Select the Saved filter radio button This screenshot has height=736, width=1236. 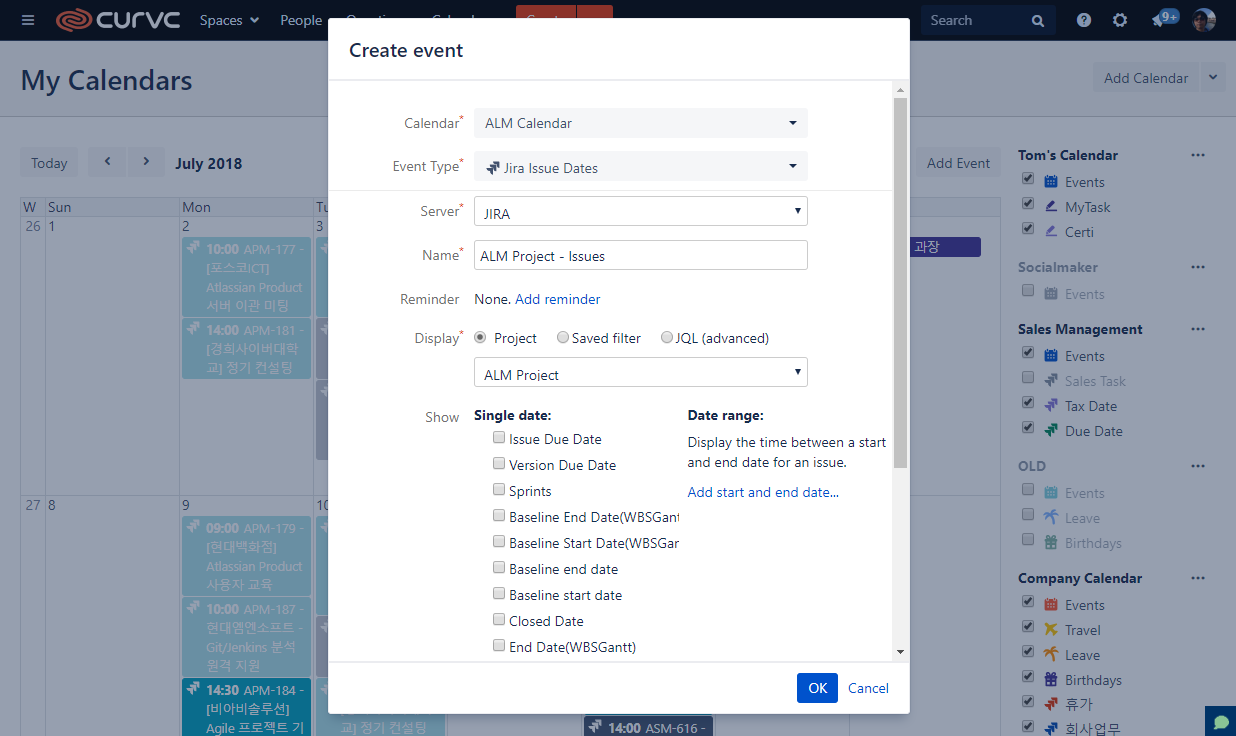coord(563,338)
